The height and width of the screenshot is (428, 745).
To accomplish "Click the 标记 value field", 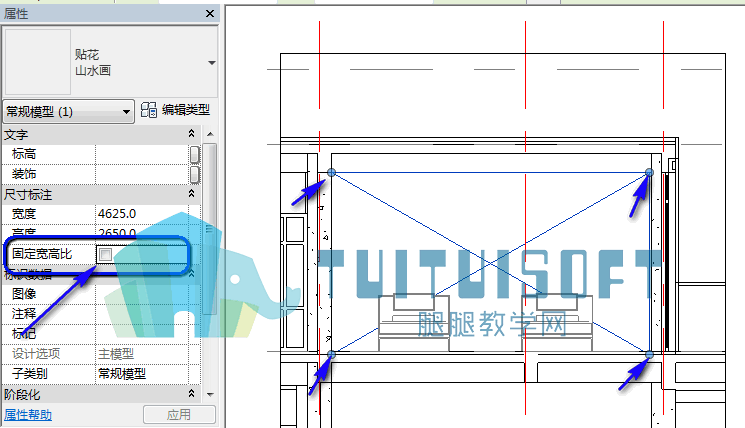I will point(142,334).
